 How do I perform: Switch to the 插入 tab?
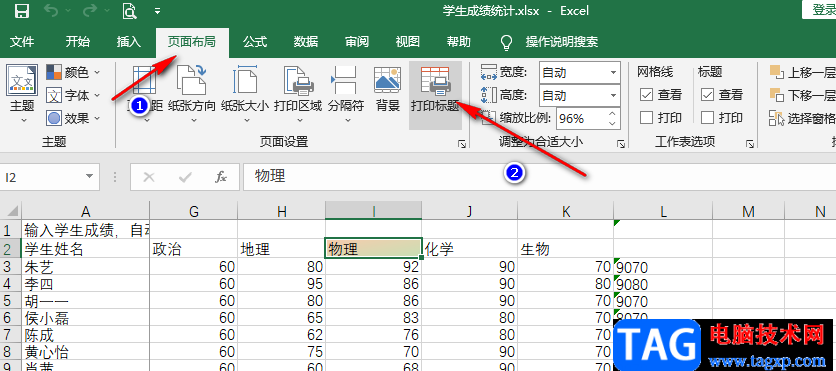click(128, 42)
